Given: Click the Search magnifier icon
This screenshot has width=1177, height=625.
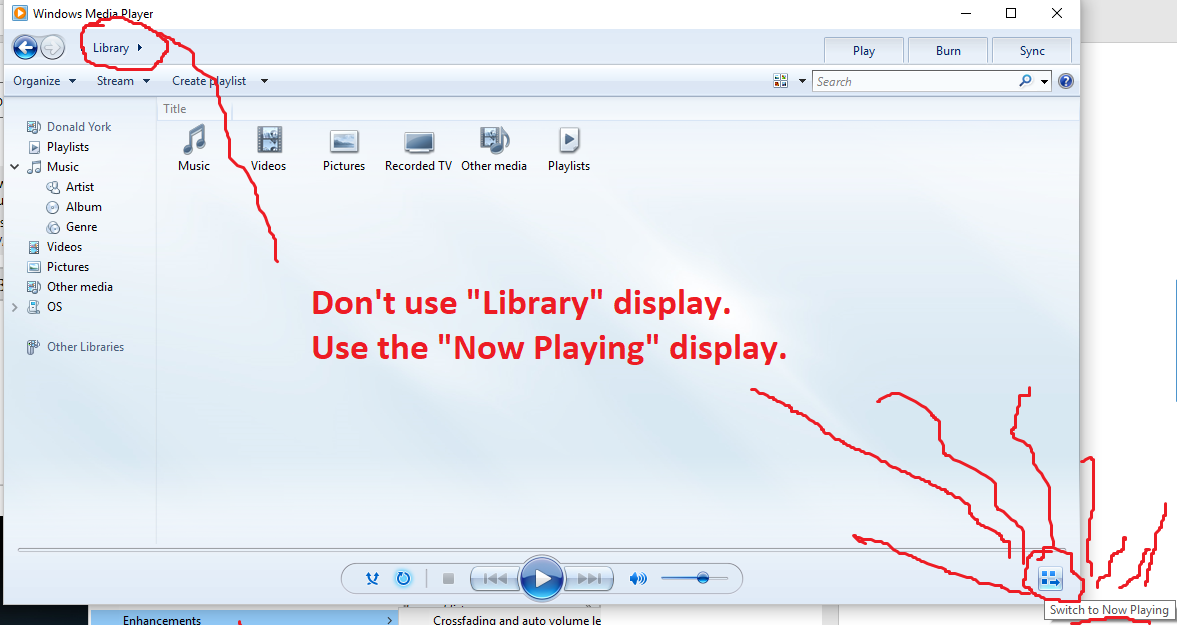Looking at the screenshot, I should pos(1025,81).
